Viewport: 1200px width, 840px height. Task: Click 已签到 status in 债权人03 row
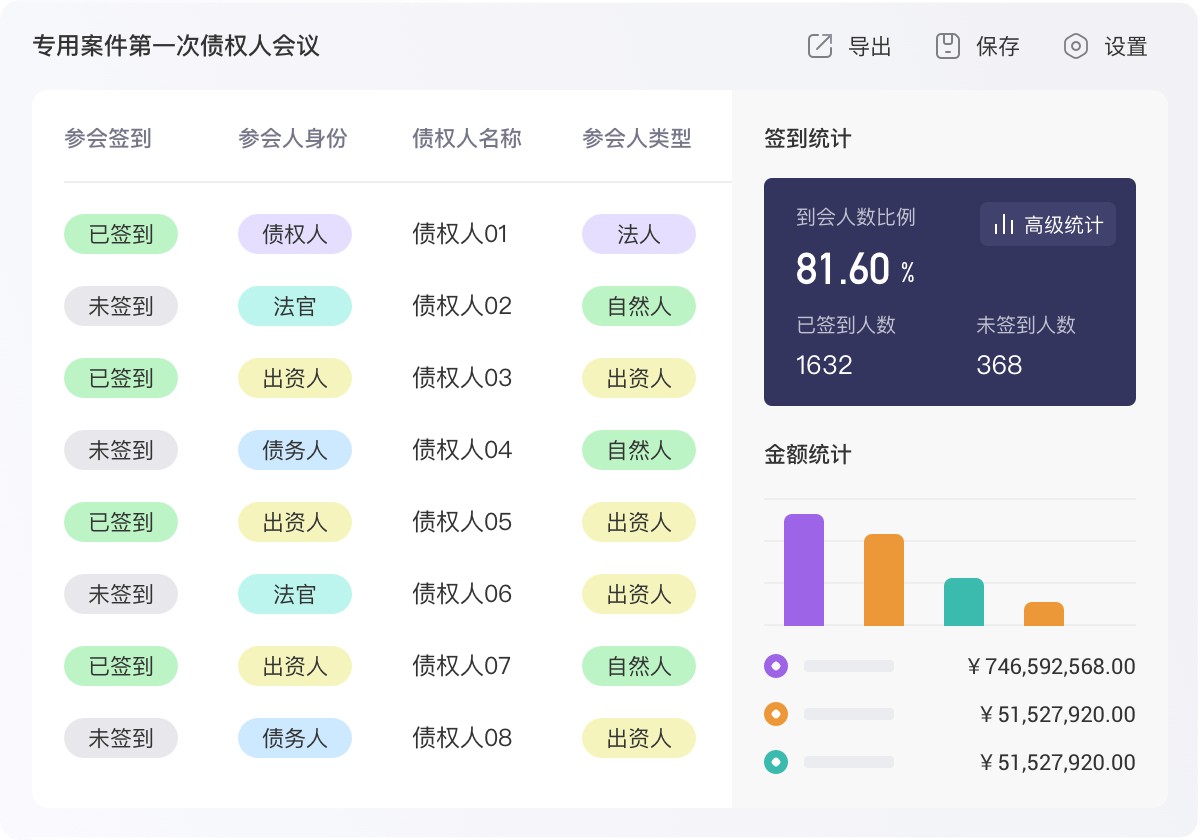click(x=121, y=378)
